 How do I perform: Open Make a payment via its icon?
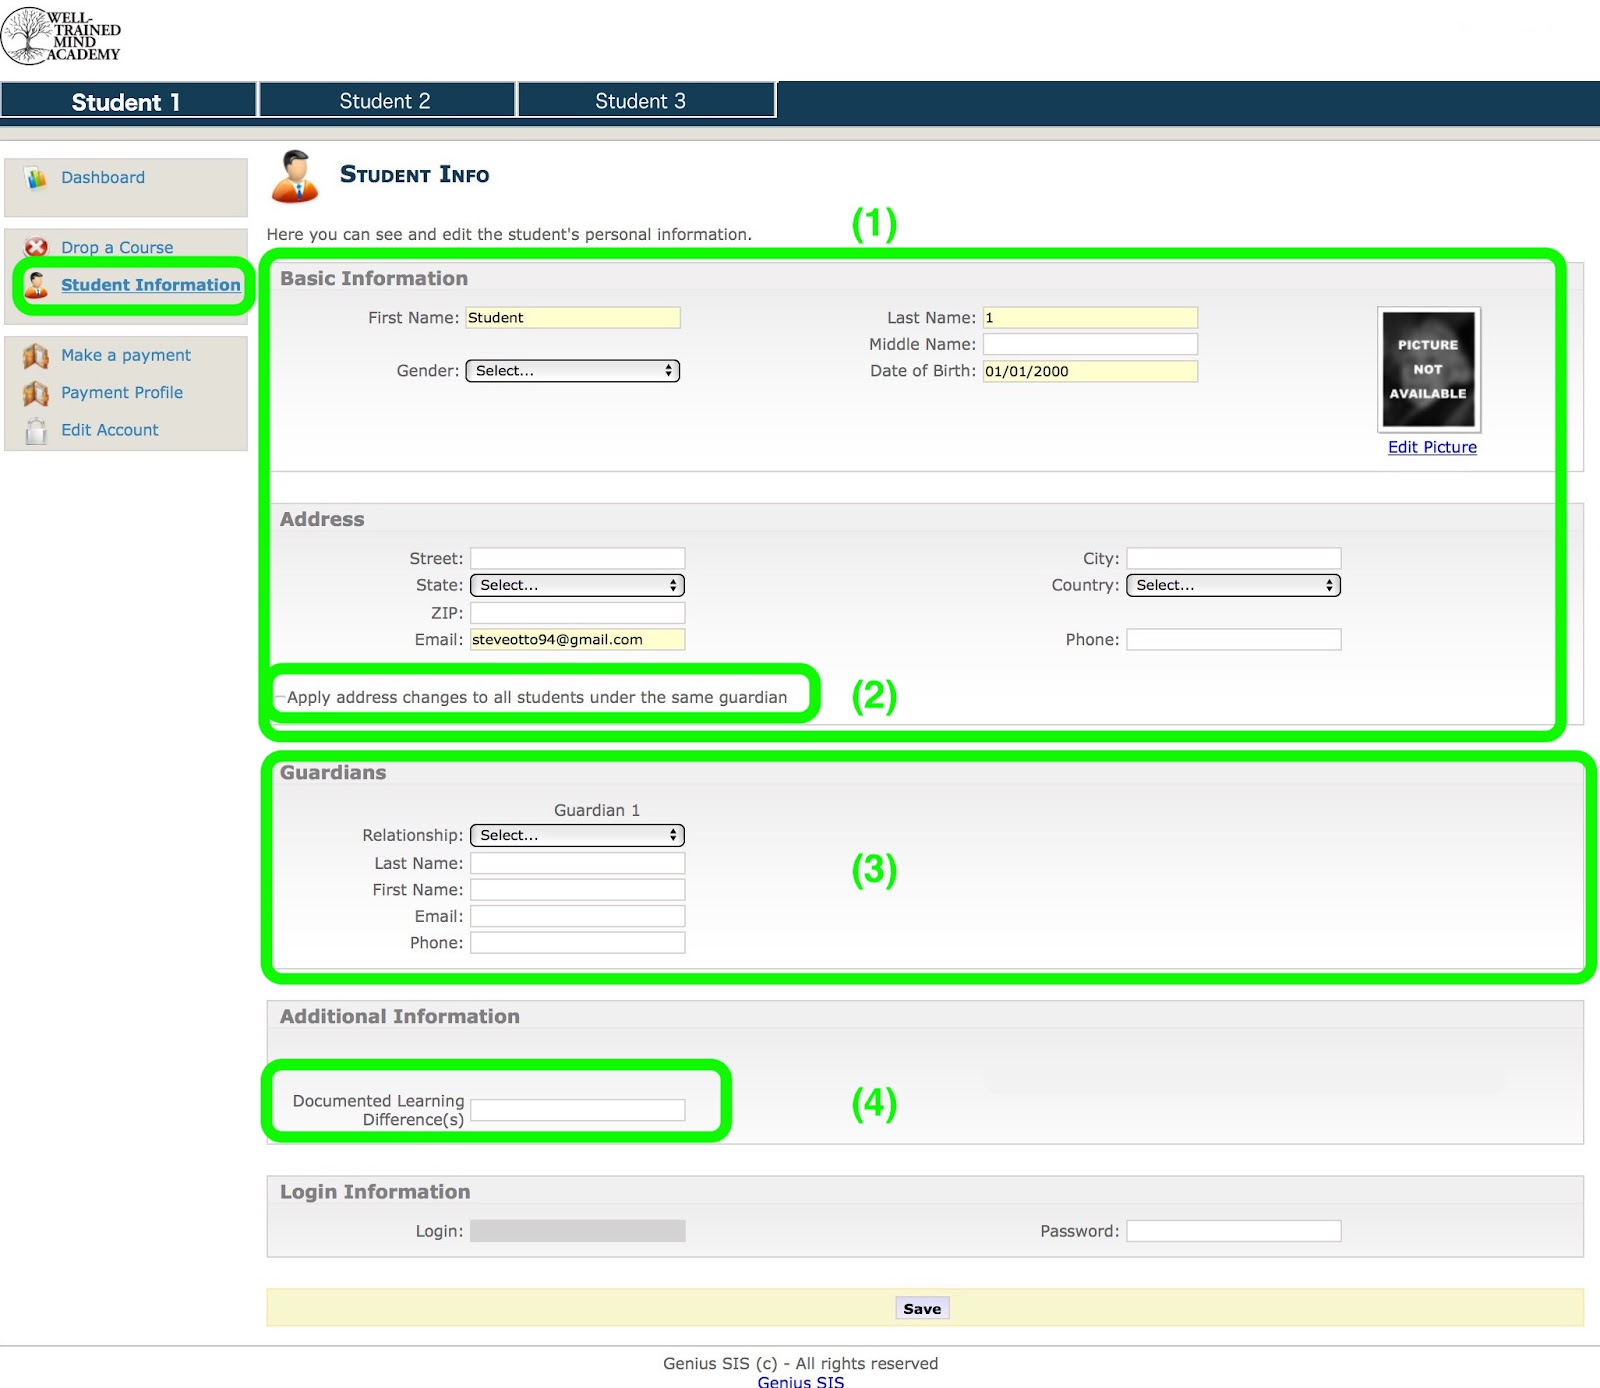35,355
